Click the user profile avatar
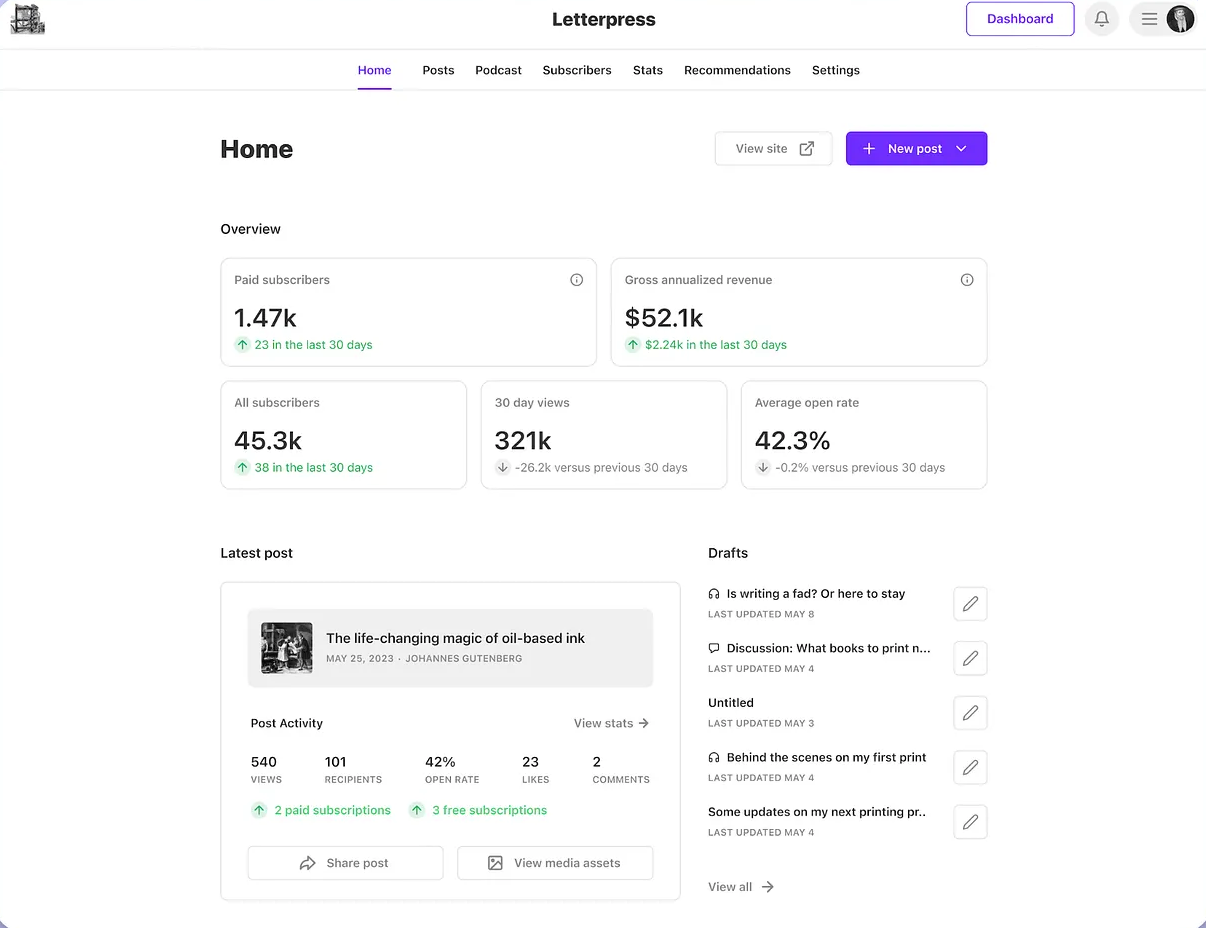Screen dimensions: 1206x928 pos(1180,19)
